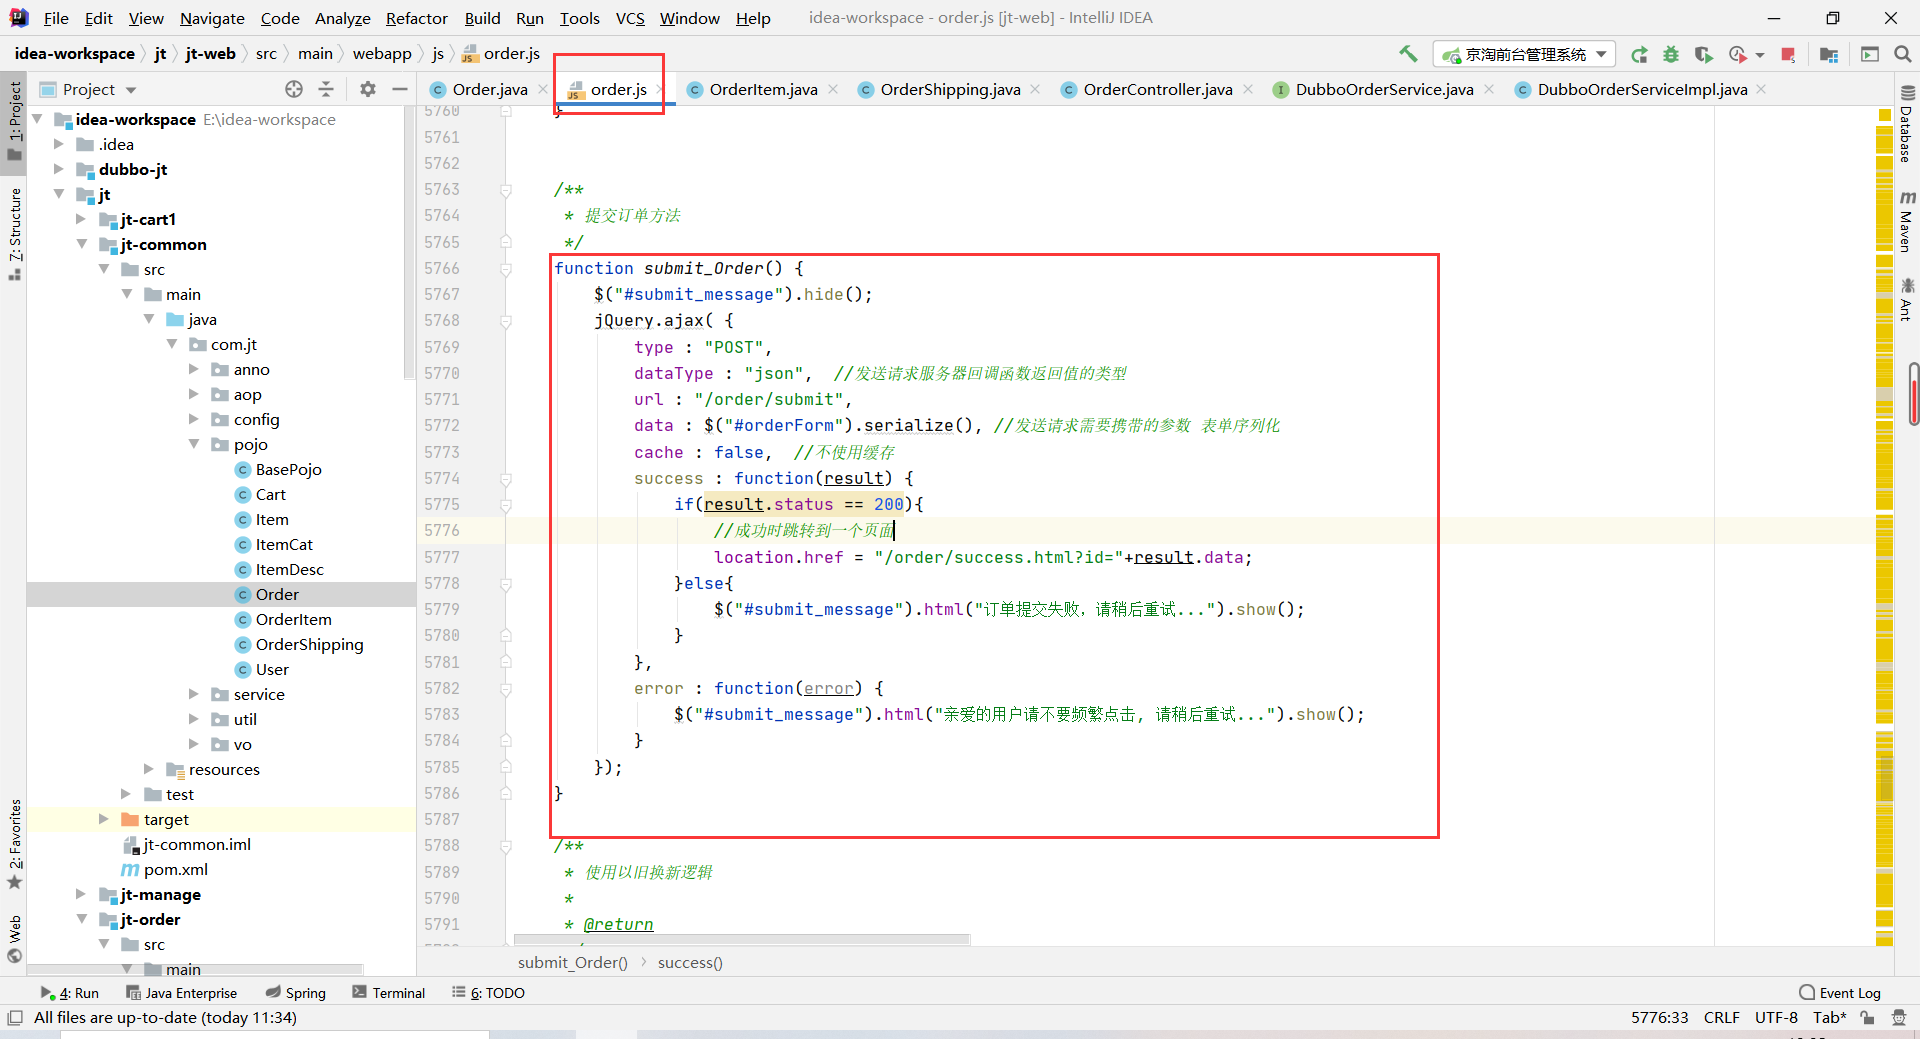Switch to the OrderItem.java tab
1920x1039 pixels.
(763, 89)
